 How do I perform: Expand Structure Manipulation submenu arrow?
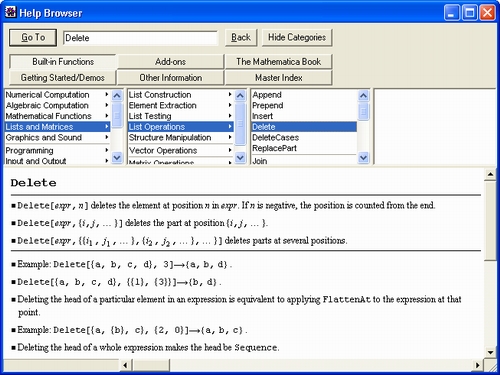tap(230, 137)
